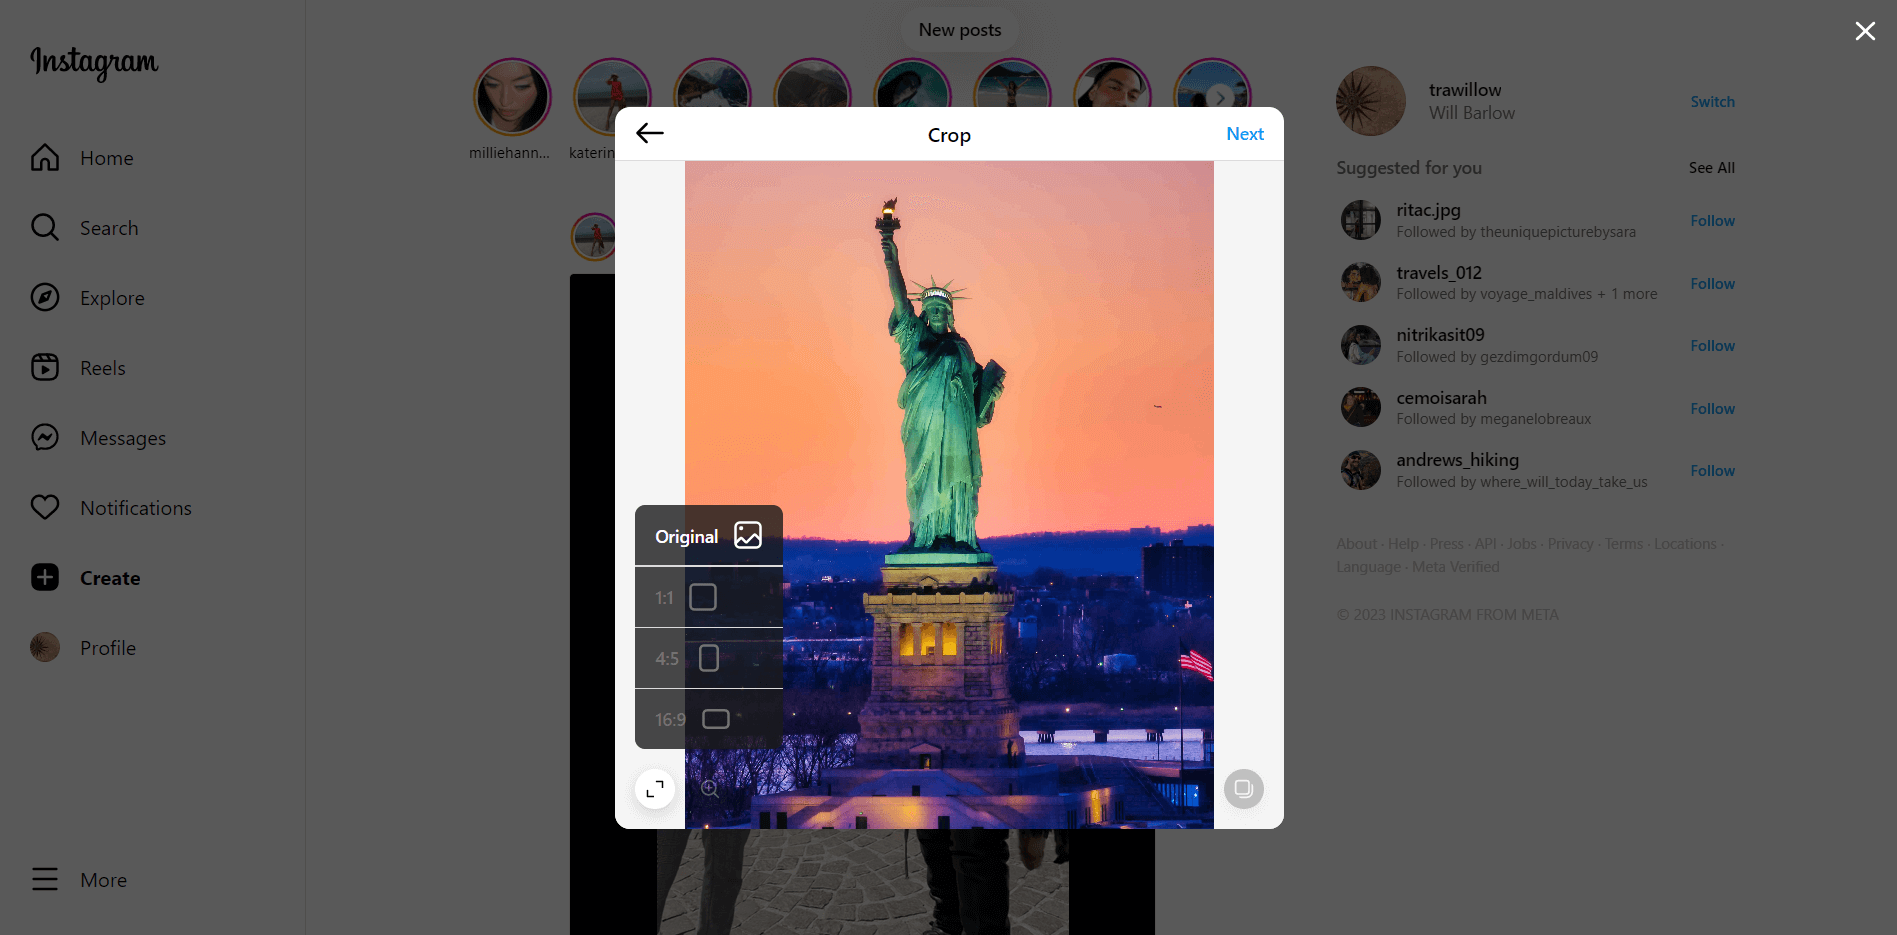The image size is (1897, 935).
Task: Open your Messages
Action: pos(122,437)
